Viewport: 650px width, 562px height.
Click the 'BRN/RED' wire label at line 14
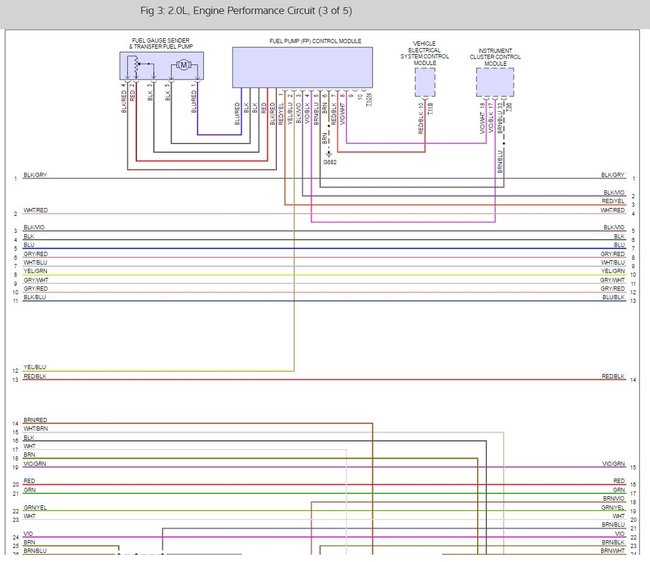pyautogui.click(x=35, y=420)
